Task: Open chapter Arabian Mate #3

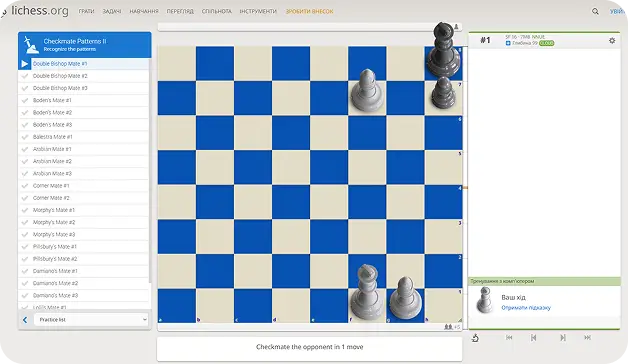Action: tap(84, 173)
